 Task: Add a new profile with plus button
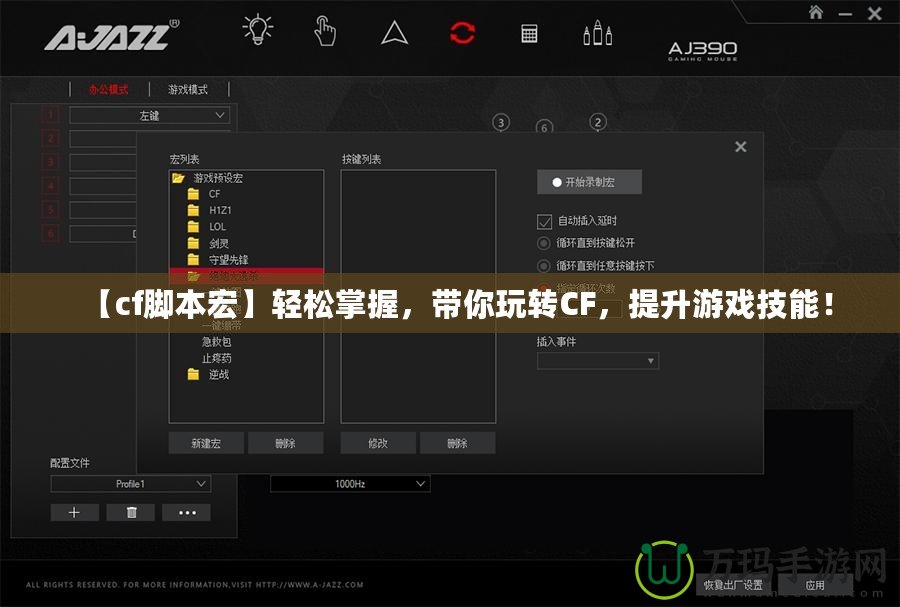point(75,513)
